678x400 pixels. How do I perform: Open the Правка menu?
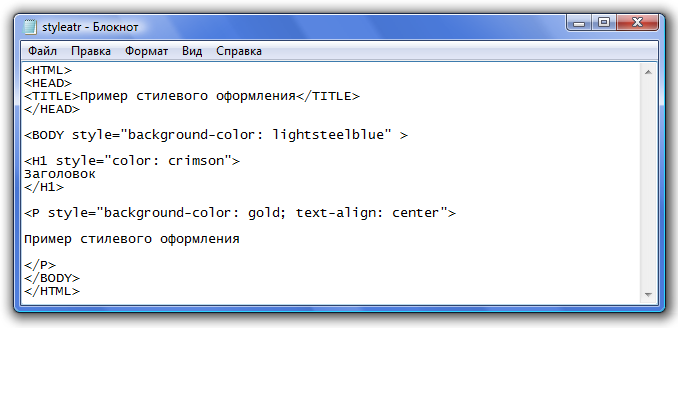[x=91, y=51]
